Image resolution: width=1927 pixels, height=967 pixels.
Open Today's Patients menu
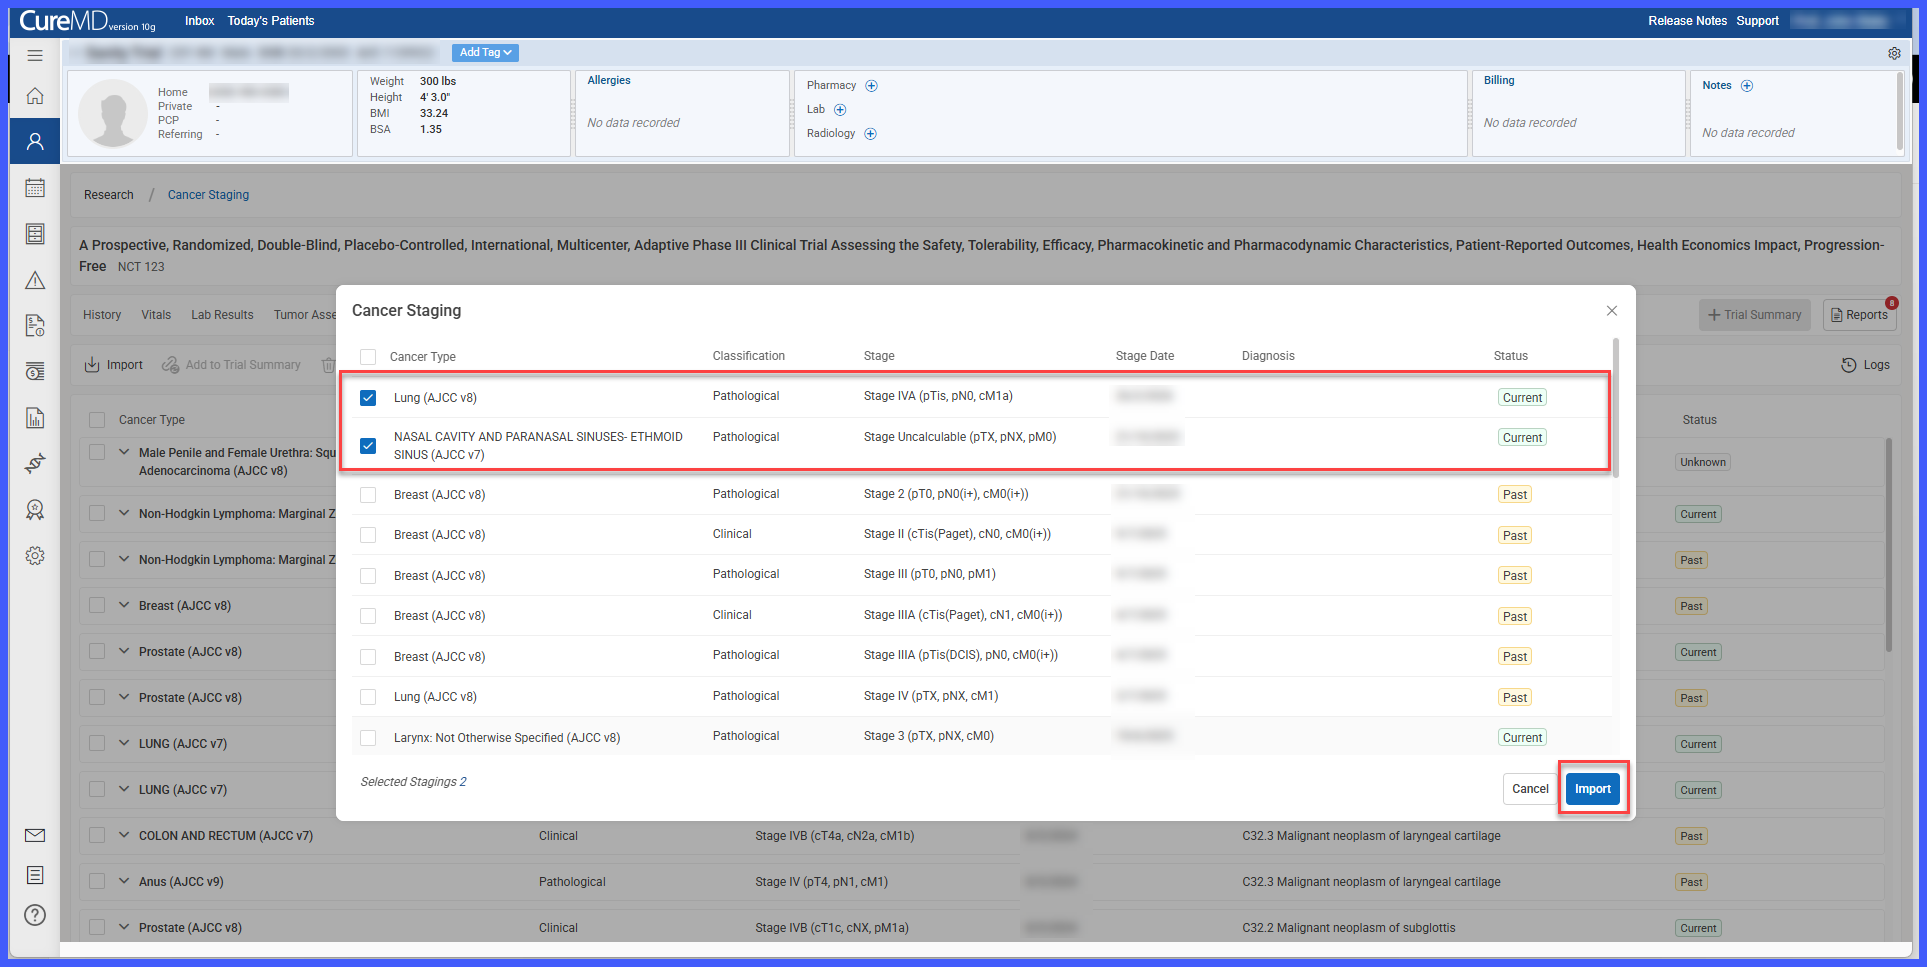tap(271, 21)
